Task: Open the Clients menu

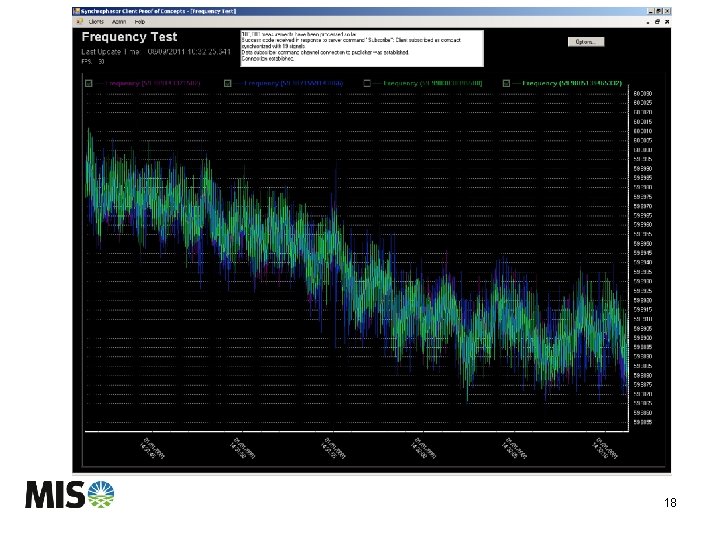Action: (x=96, y=22)
